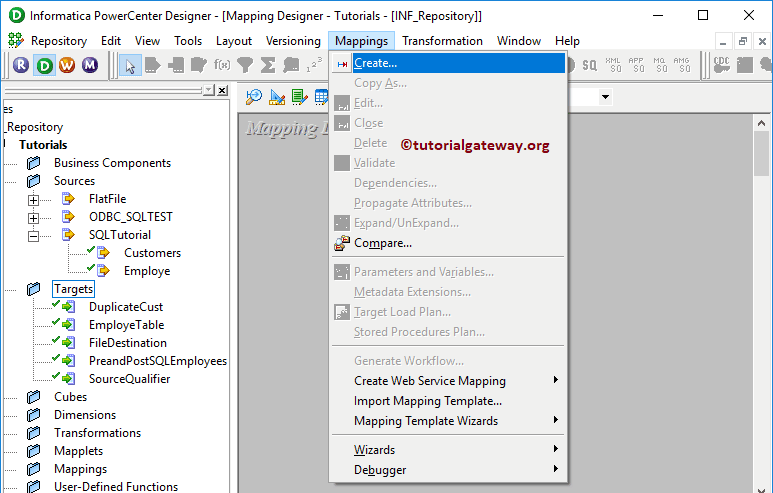Open Target Designer via the ruler triangle icon

click(277, 97)
